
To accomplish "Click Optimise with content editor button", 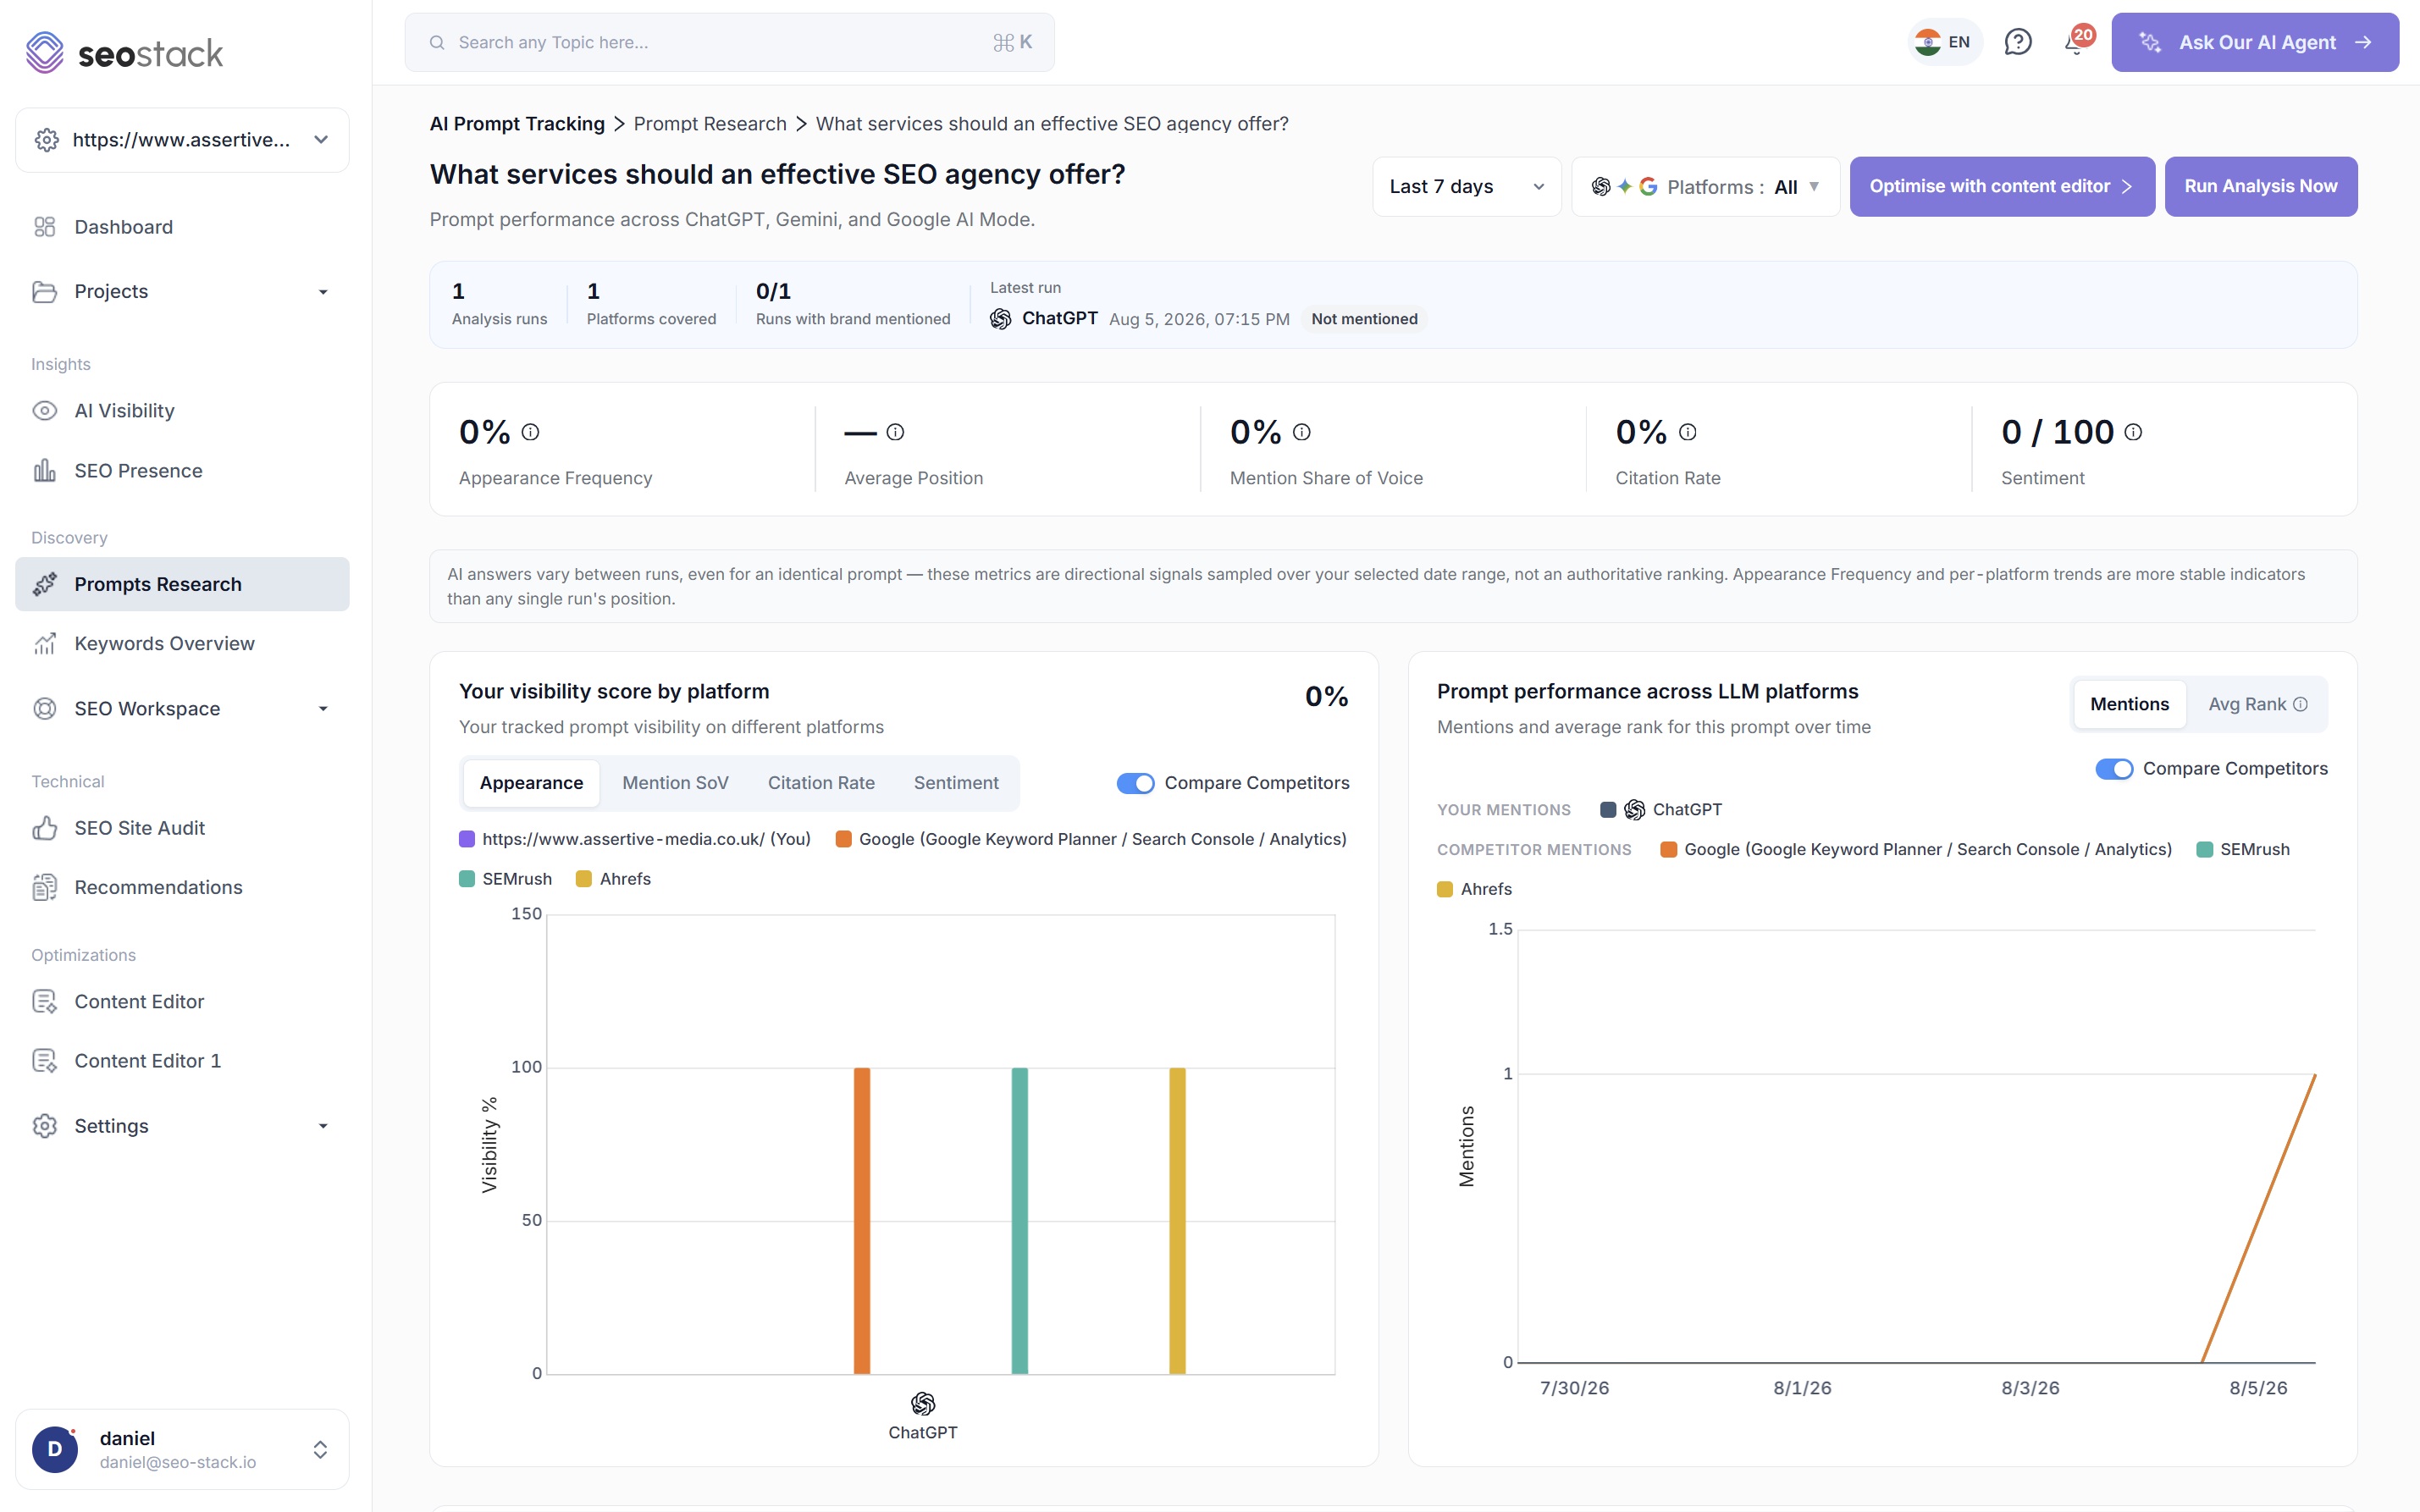I will [x=2001, y=186].
